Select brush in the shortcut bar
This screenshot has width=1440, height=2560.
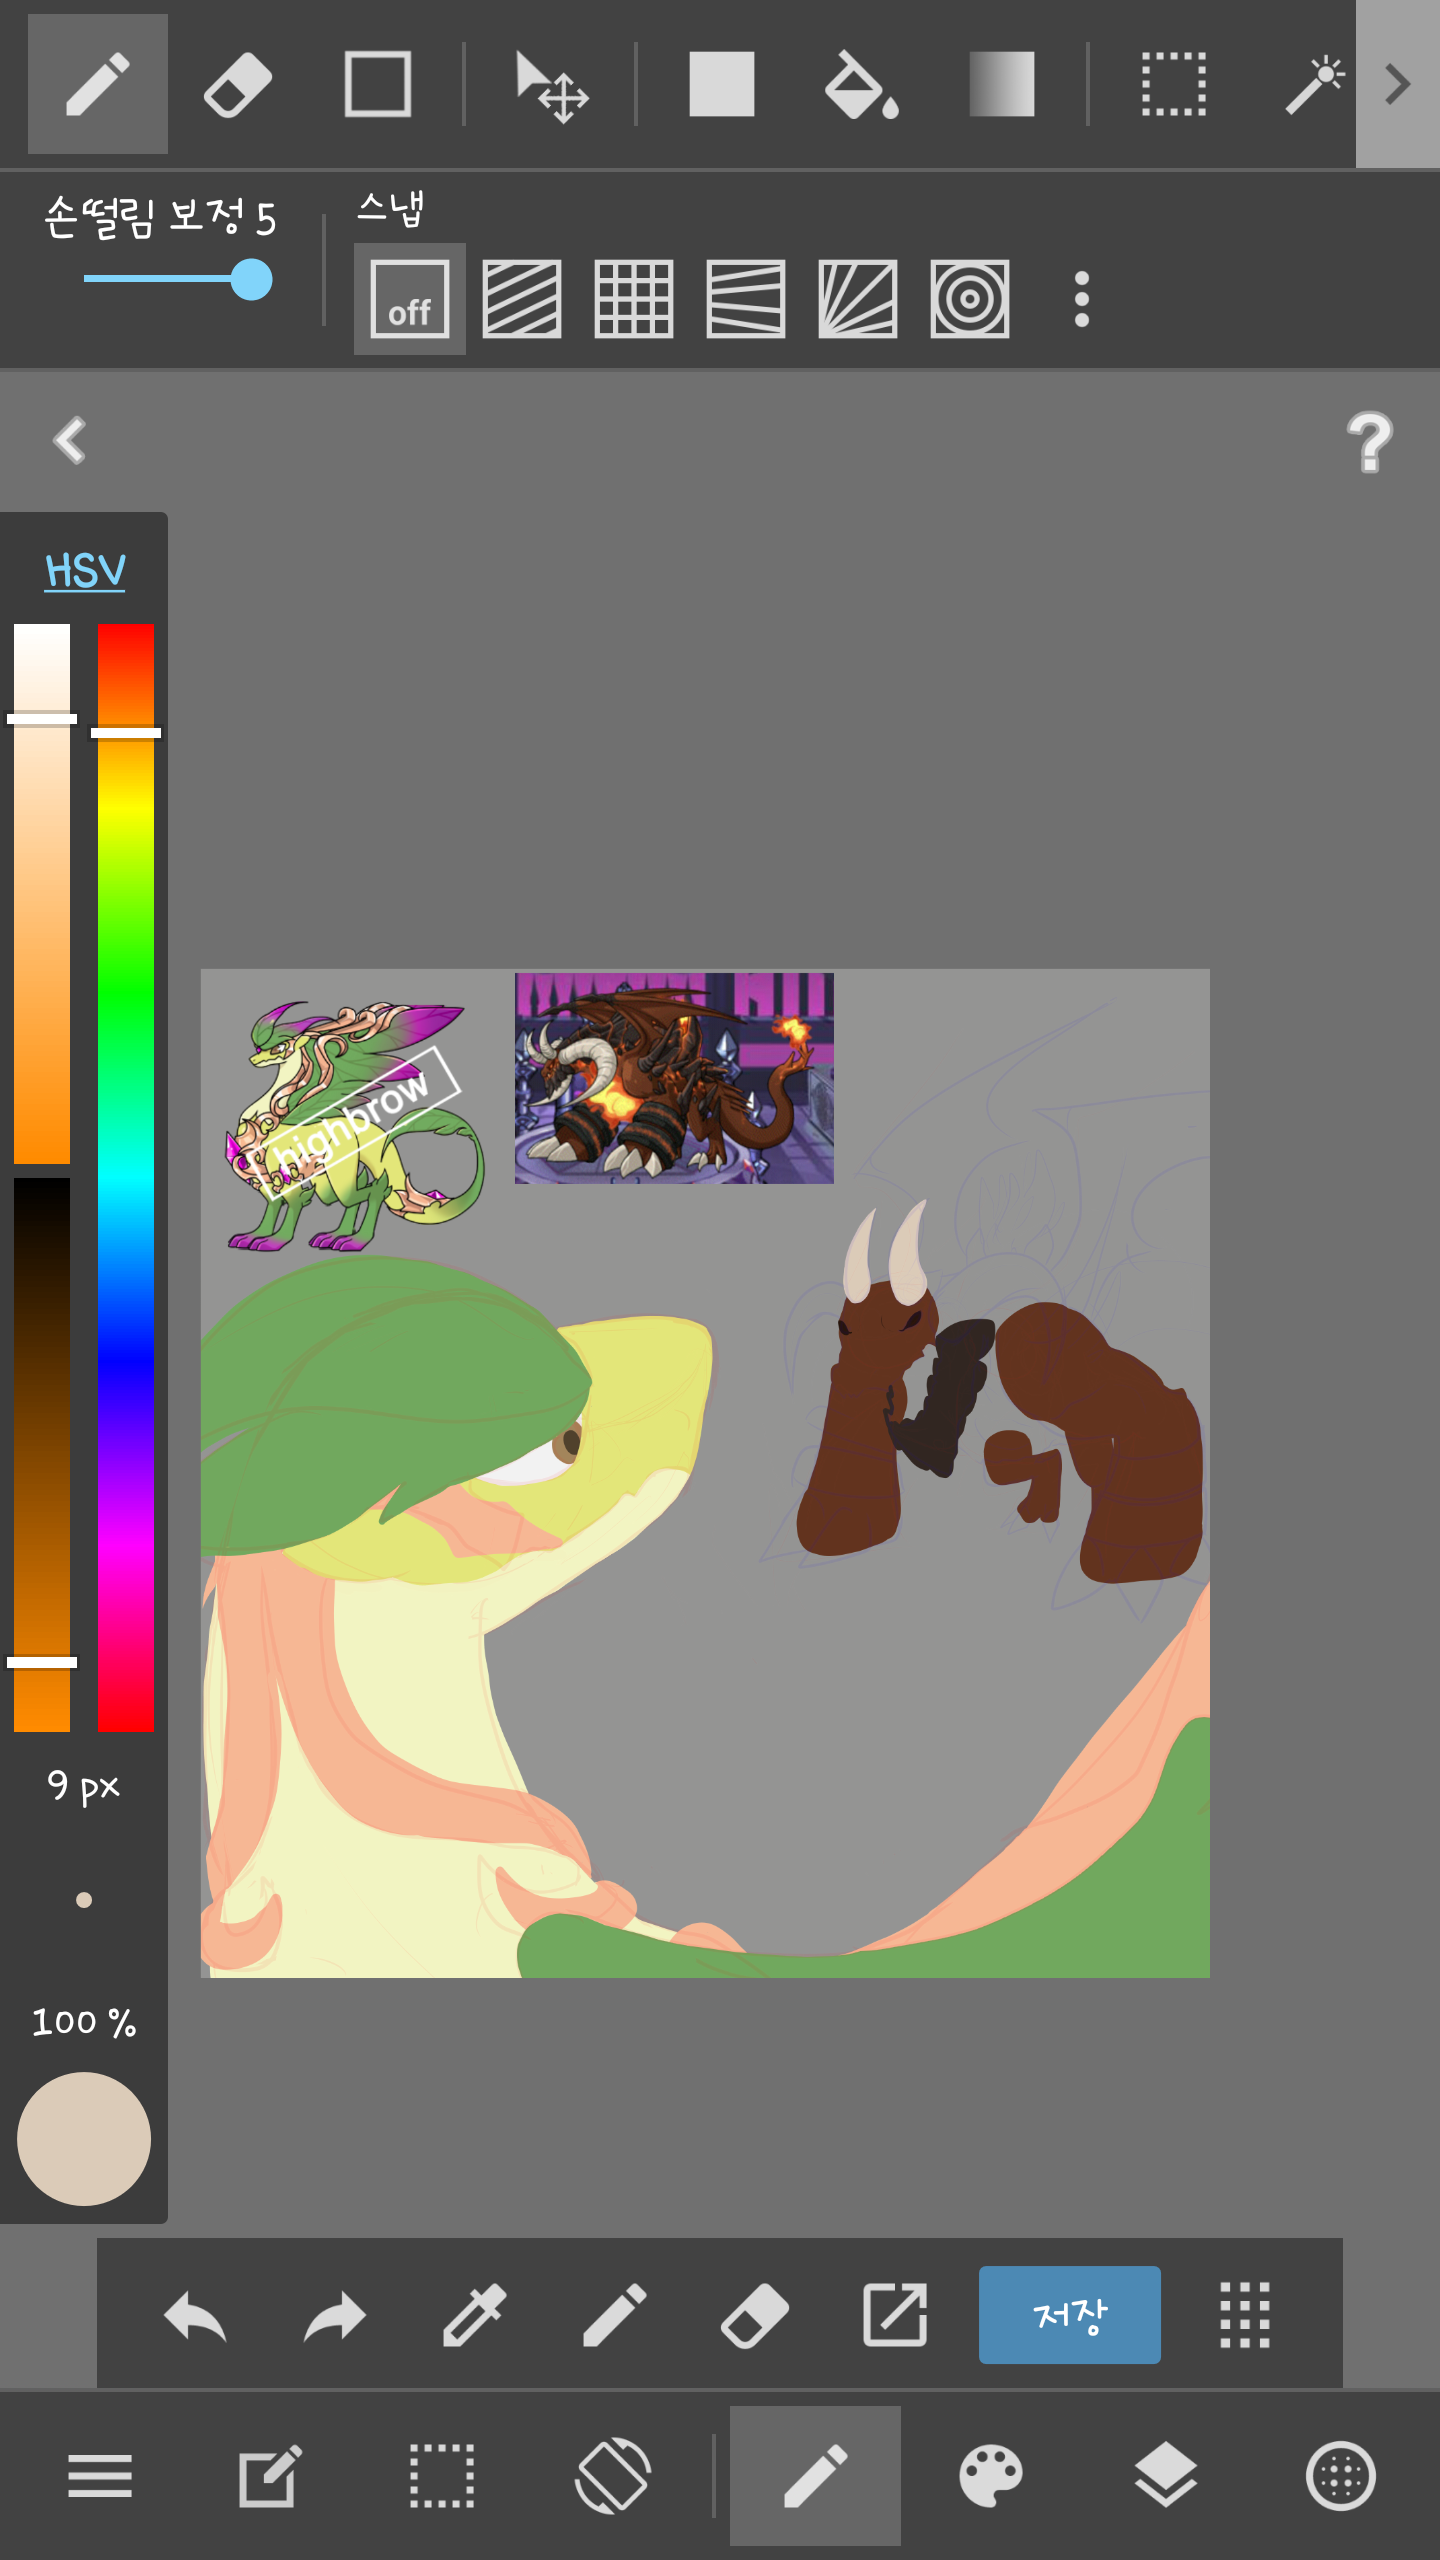[x=615, y=2315]
